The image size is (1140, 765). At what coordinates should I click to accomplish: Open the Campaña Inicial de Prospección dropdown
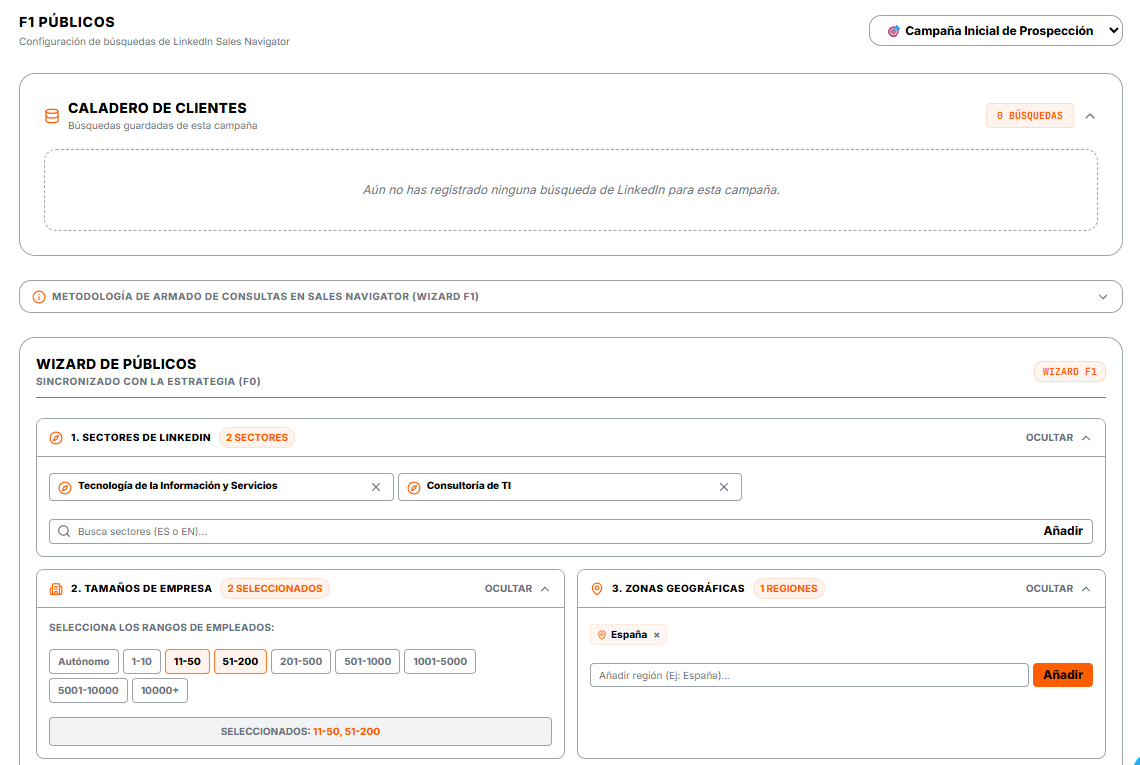pos(996,31)
